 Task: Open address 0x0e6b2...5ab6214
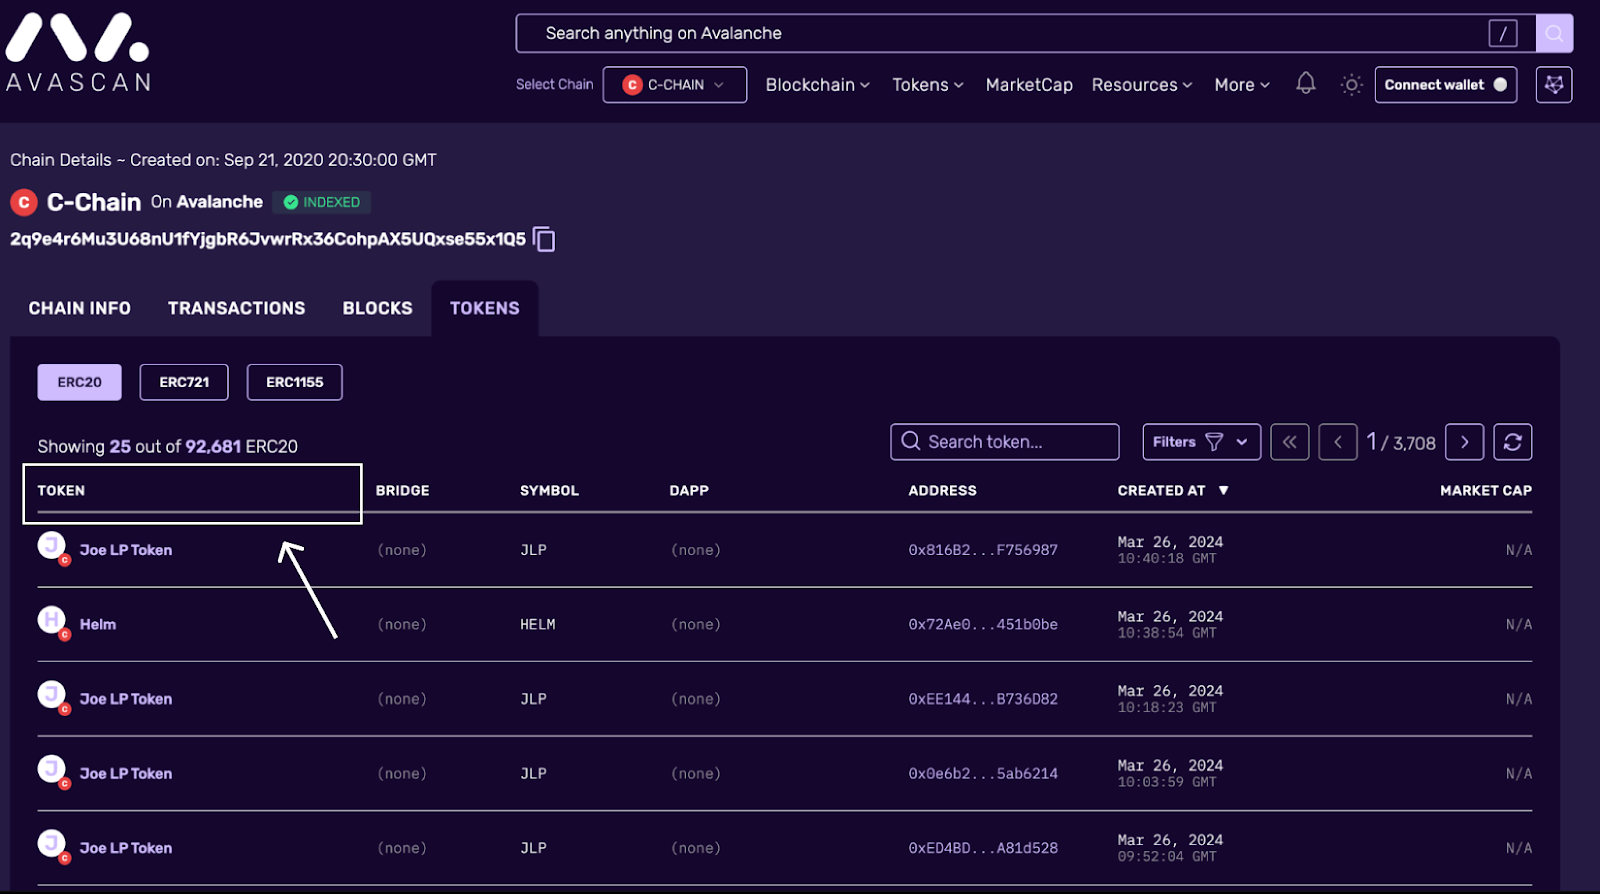(983, 773)
